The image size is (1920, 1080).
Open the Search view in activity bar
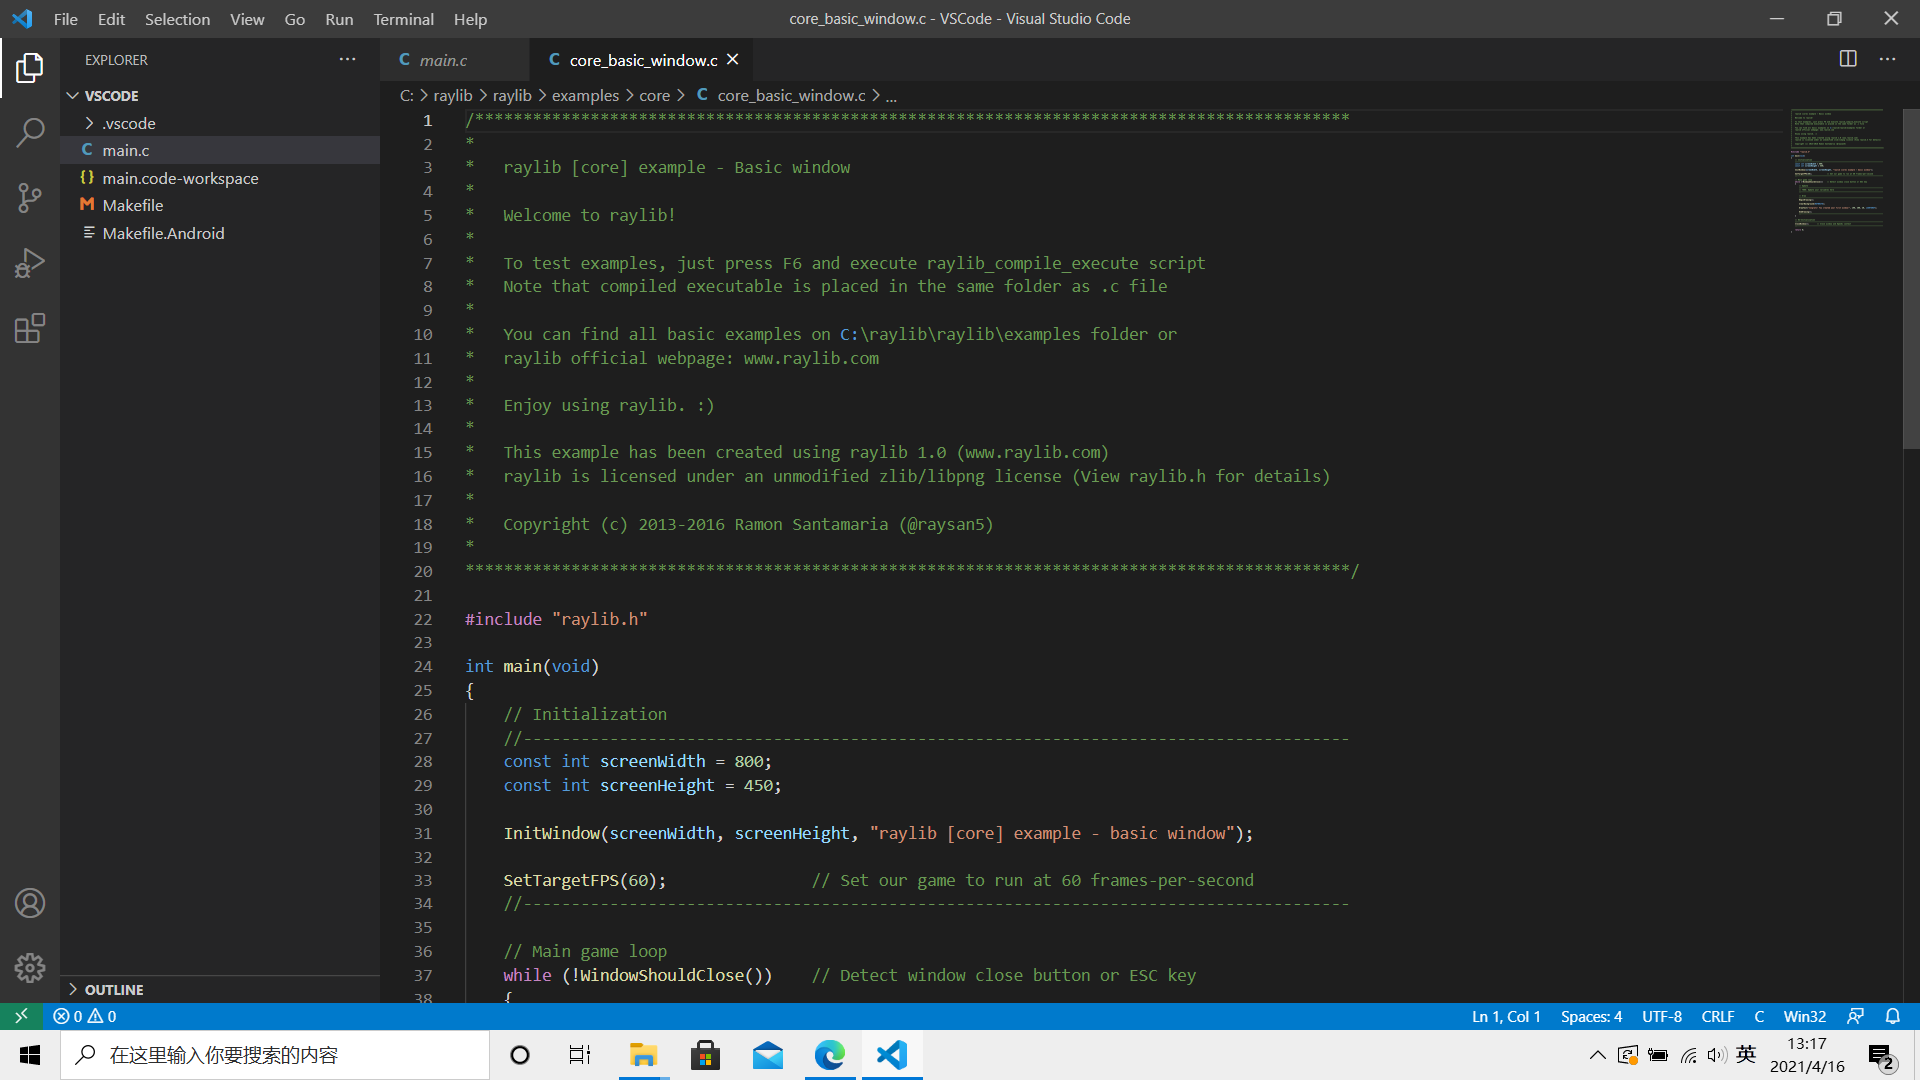[30, 132]
